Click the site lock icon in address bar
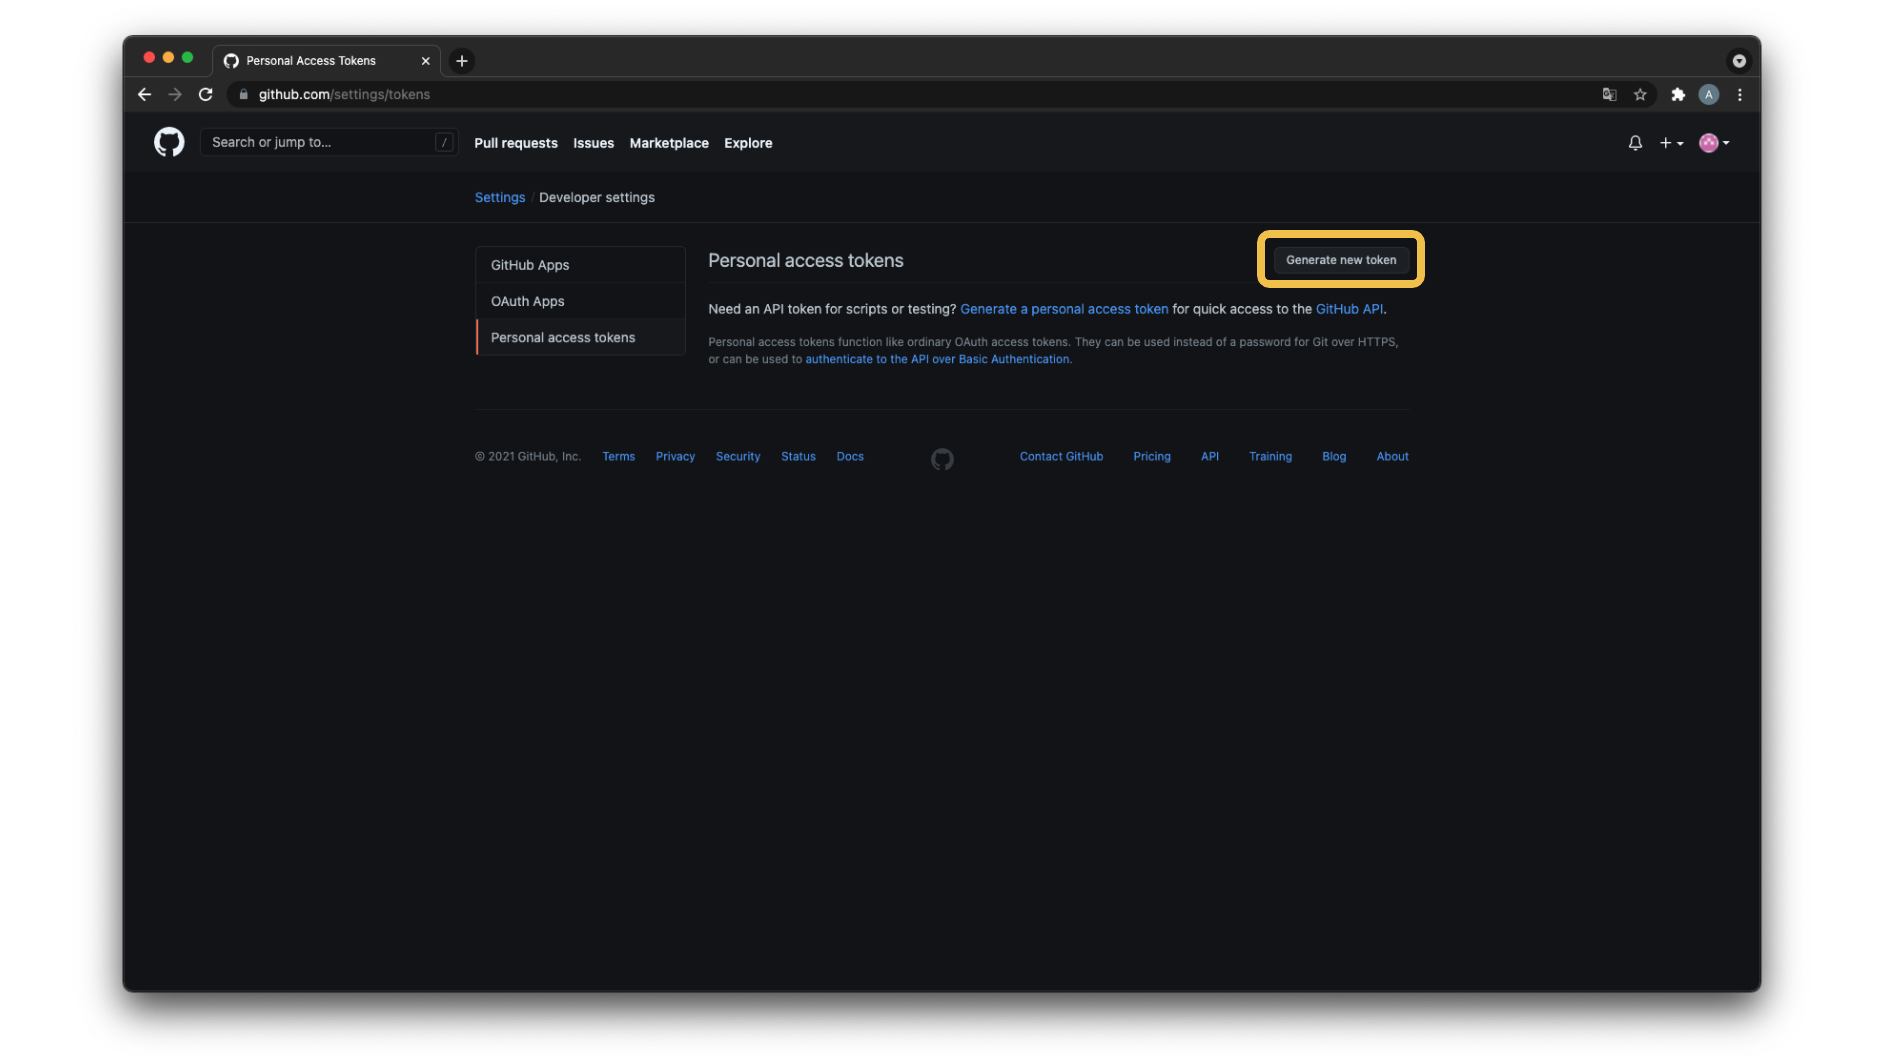Image resolution: width=1885 pixels, height=1061 pixels. click(x=243, y=94)
